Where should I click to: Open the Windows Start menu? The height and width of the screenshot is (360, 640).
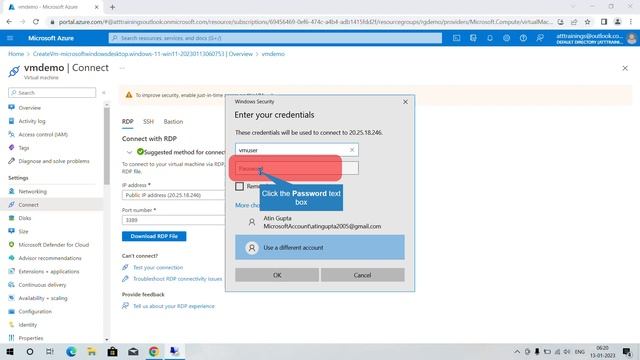(10, 351)
